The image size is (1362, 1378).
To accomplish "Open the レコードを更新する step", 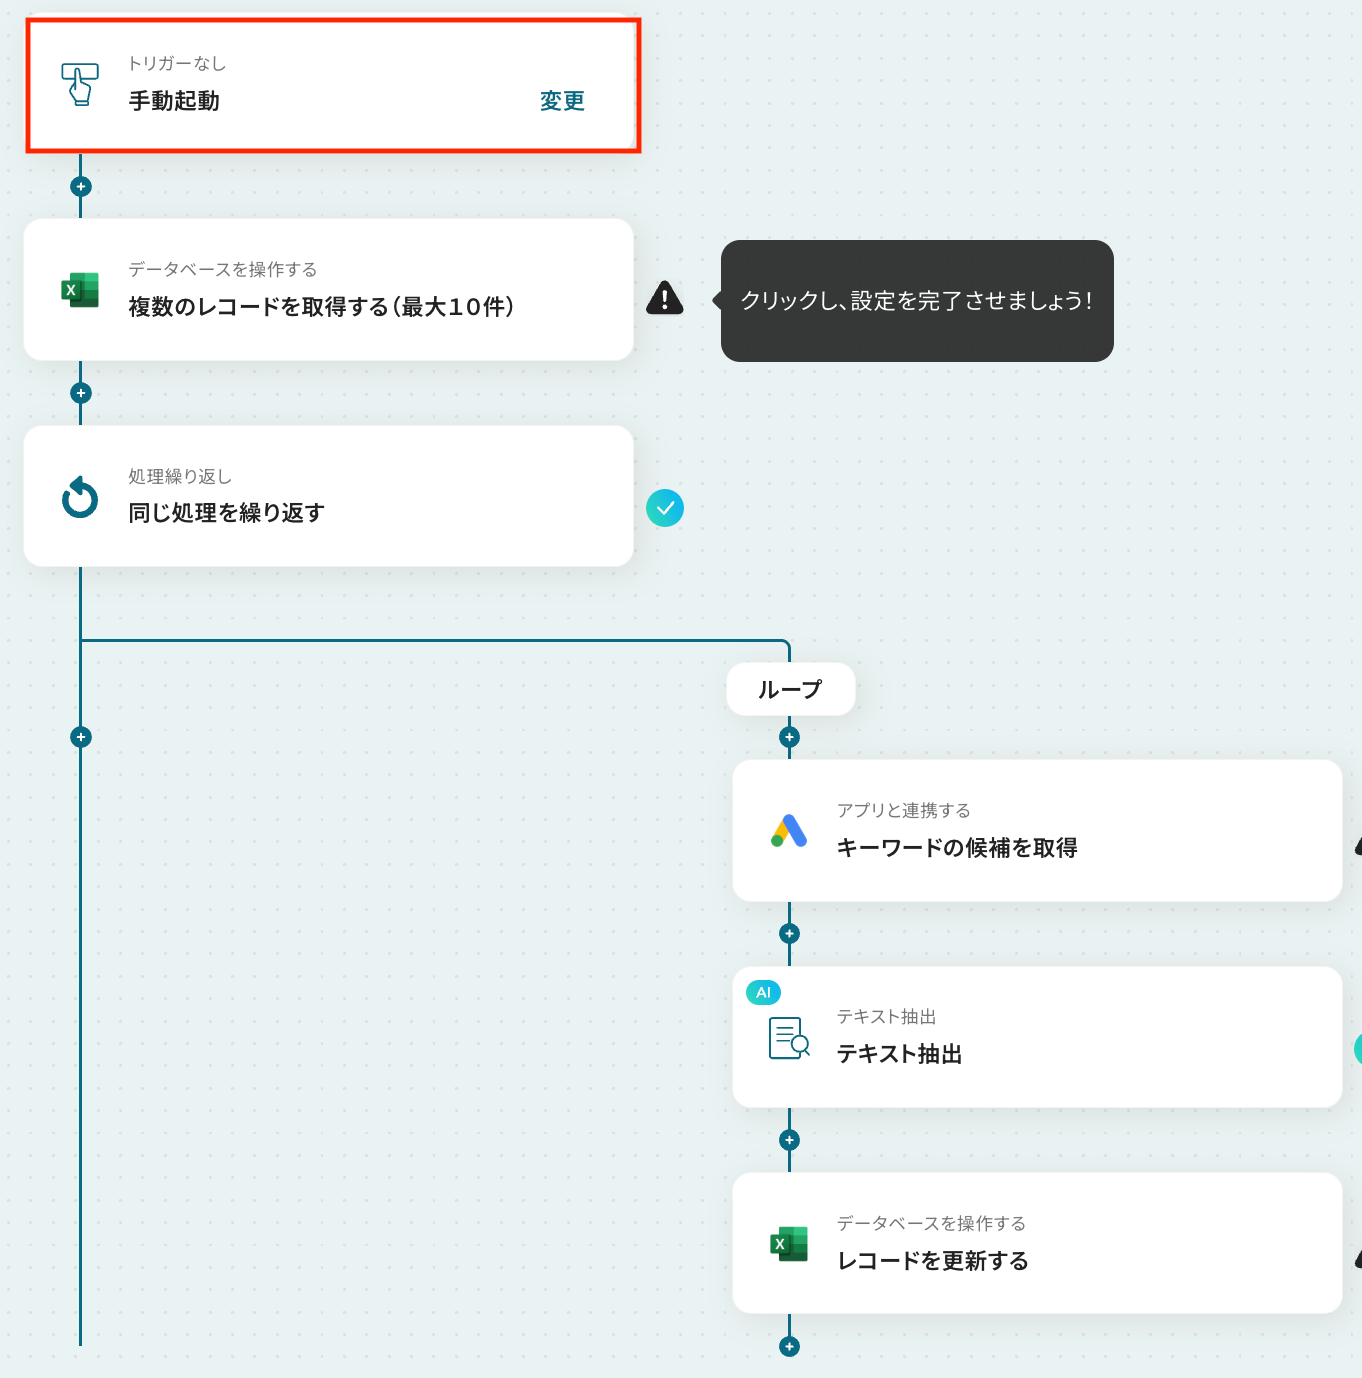I will (x=1037, y=1243).
